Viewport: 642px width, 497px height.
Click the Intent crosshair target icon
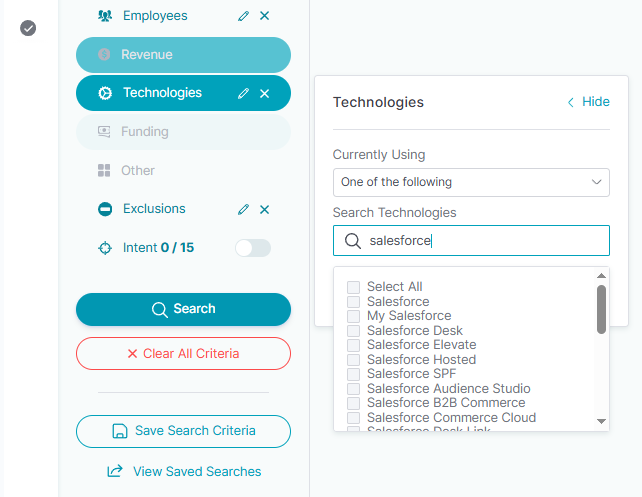click(105, 248)
